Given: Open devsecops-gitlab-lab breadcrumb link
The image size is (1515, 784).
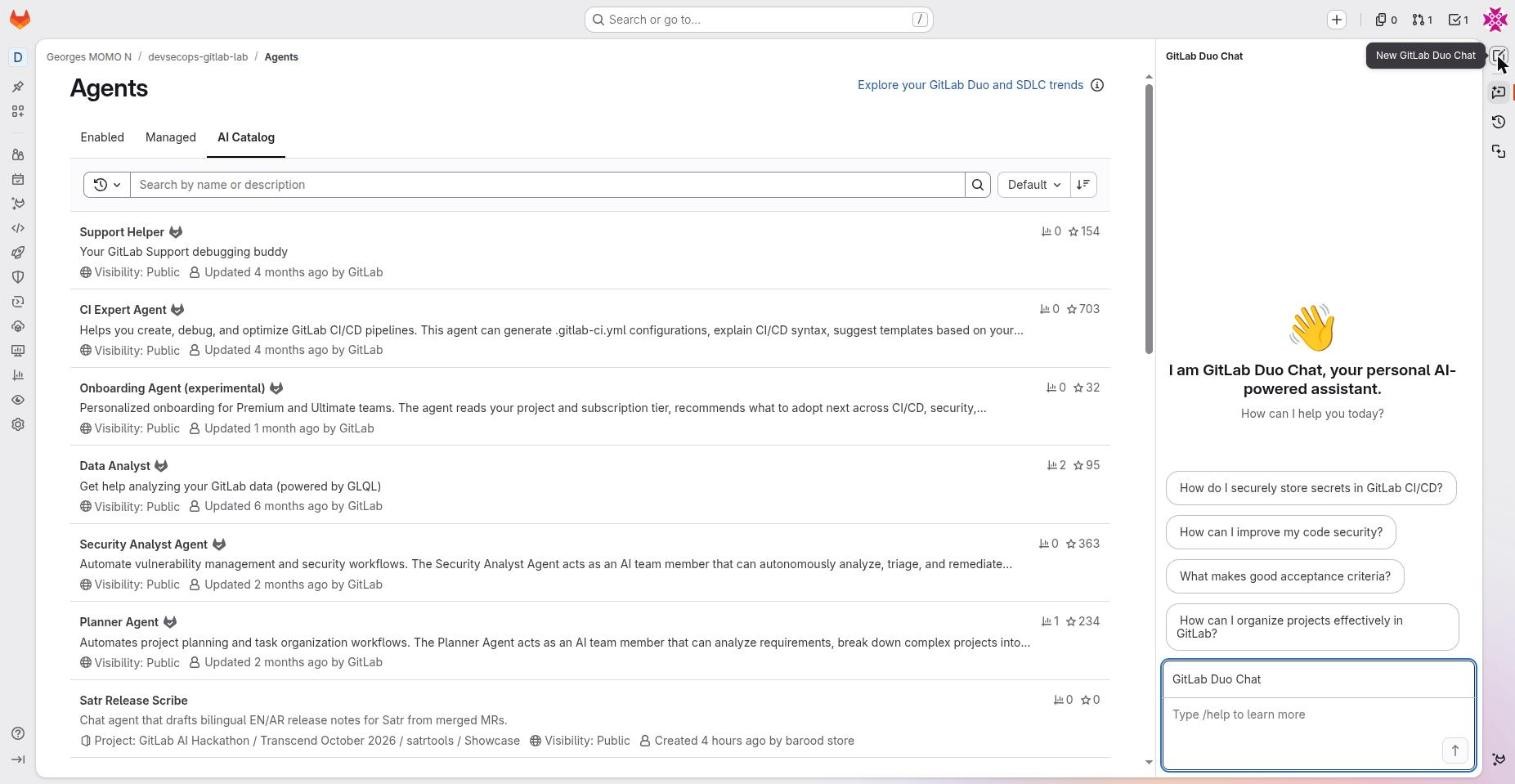Looking at the screenshot, I should click(198, 57).
